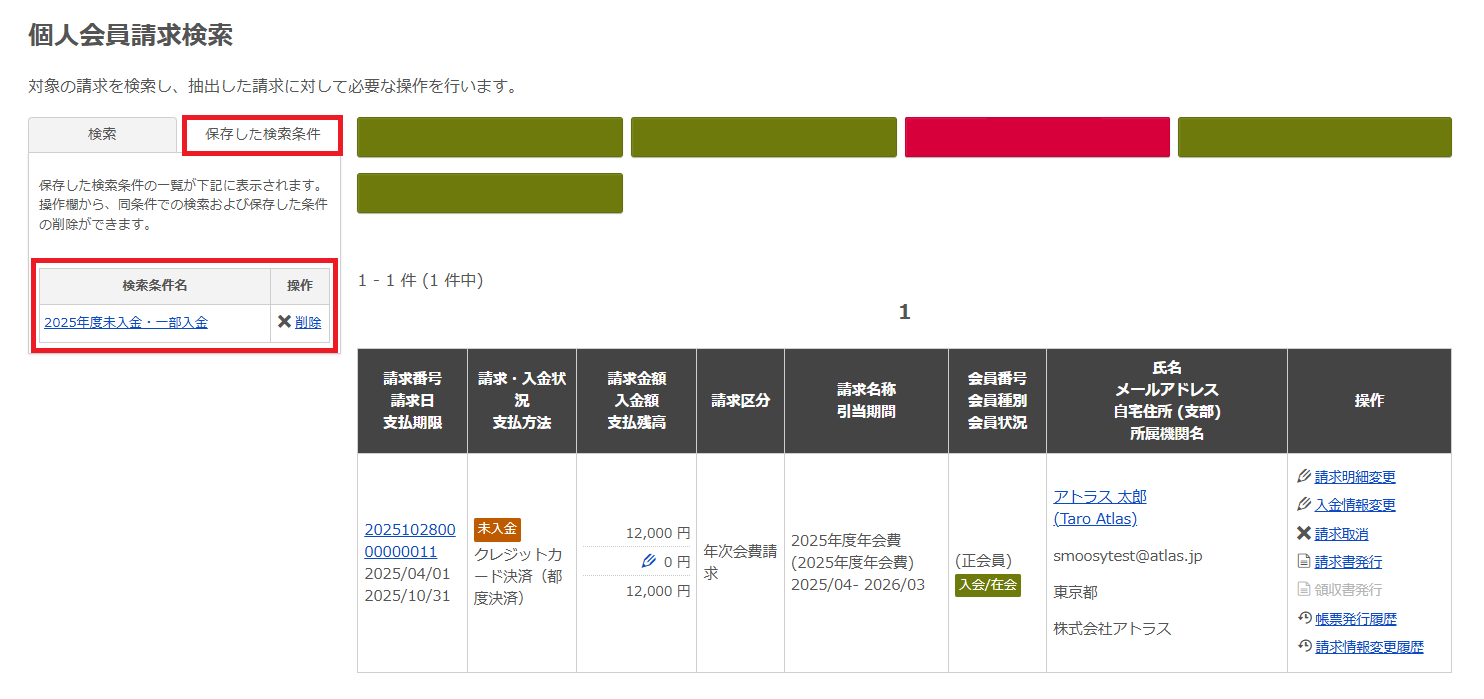This screenshot has height=699, width=1484.
Task: Click the pencil icon beside 請求明細変更
Action: tap(1302, 476)
